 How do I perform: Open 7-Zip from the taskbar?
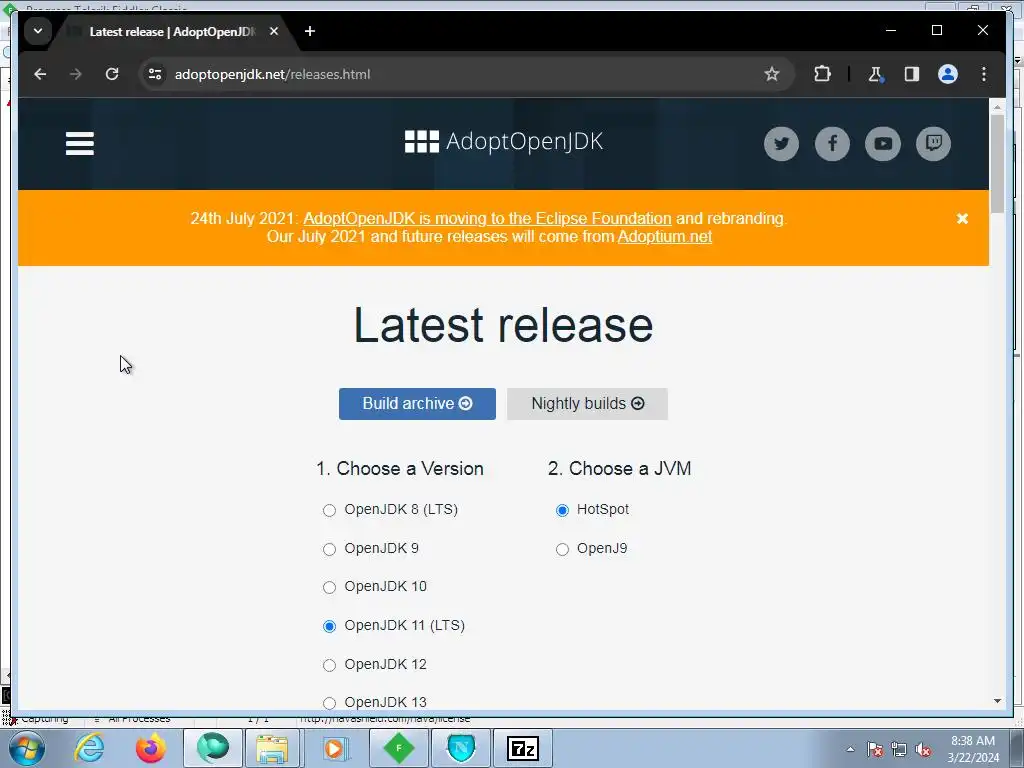pyautogui.click(x=523, y=748)
